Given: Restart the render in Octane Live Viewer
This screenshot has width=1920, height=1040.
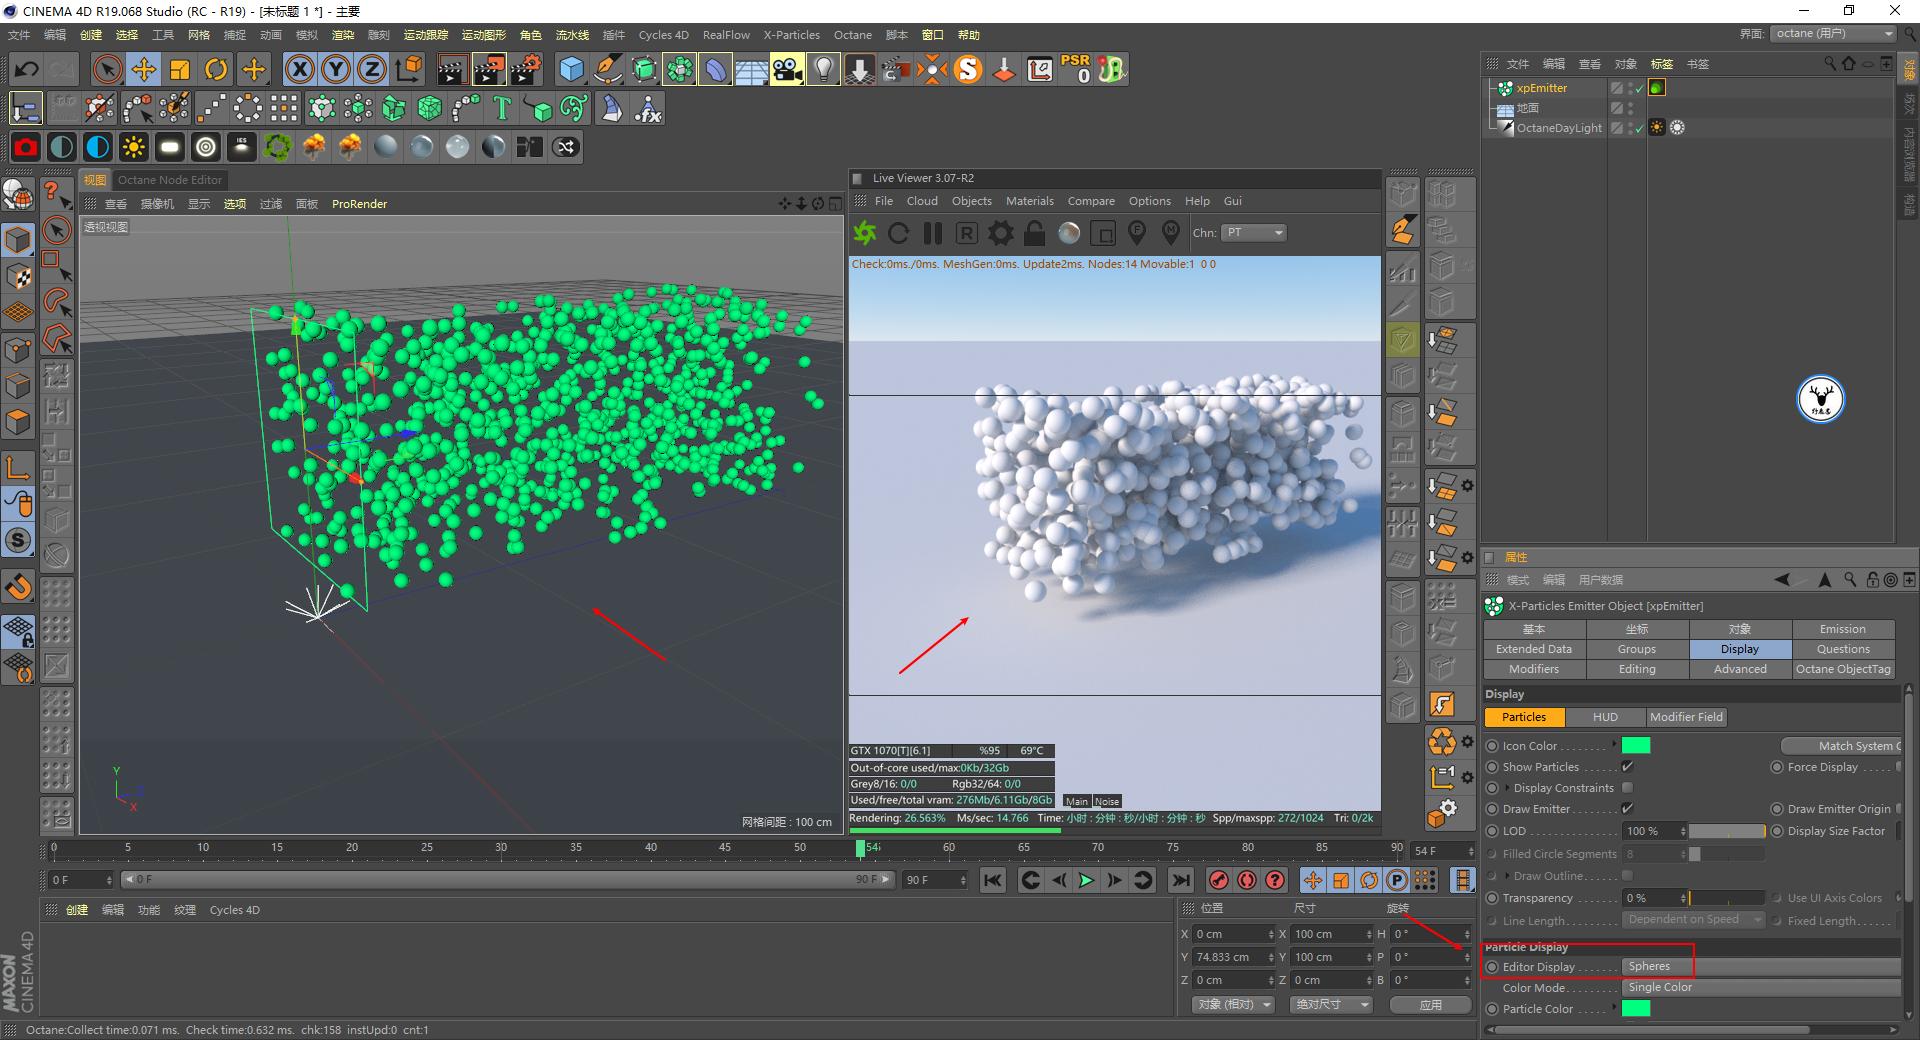Looking at the screenshot, I should (898, 232).
